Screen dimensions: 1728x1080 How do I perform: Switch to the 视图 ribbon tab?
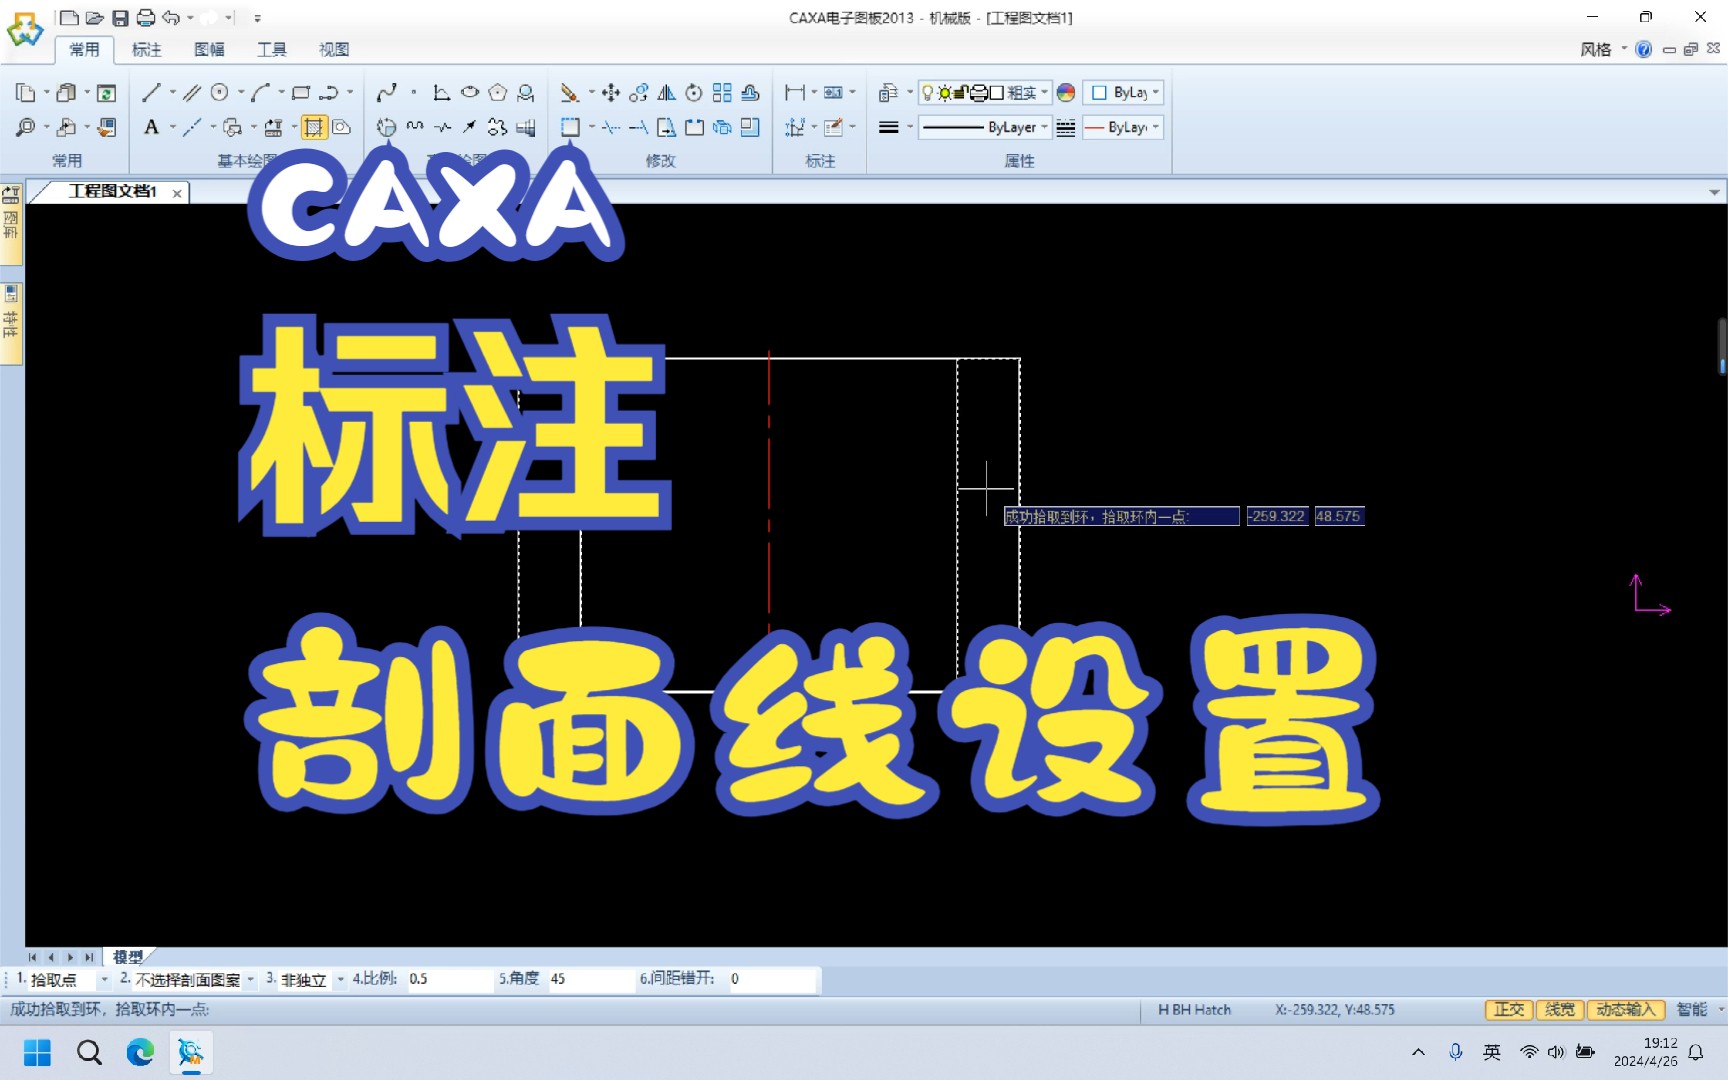pos(334,49)
